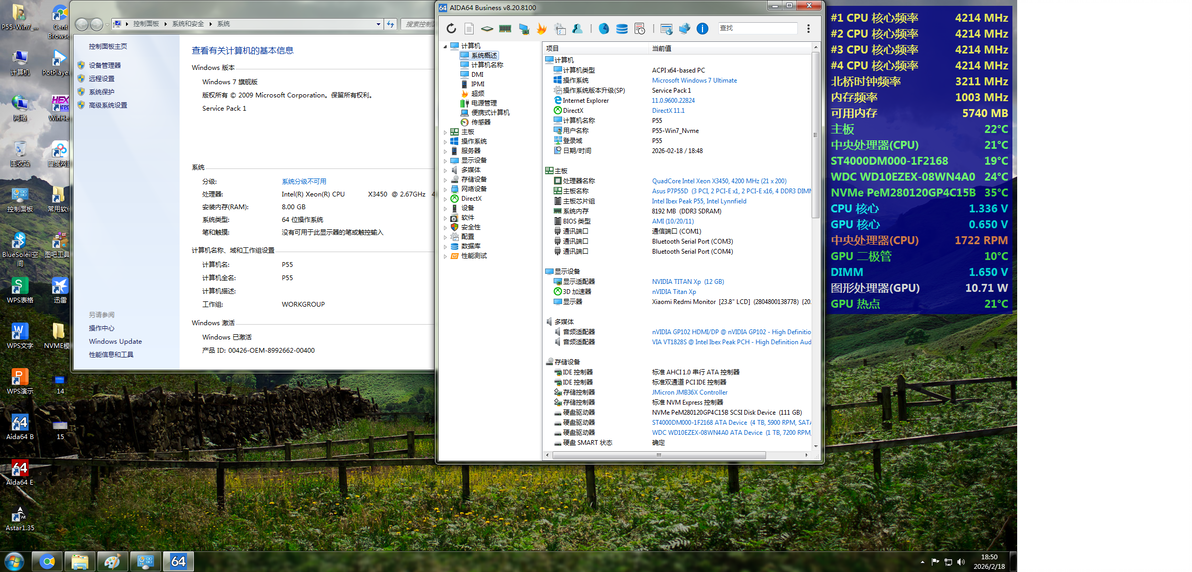Expand the 多媒体 tree node
The height and width of the screenshot is (572, 1192).
click(x=445, y=170)
